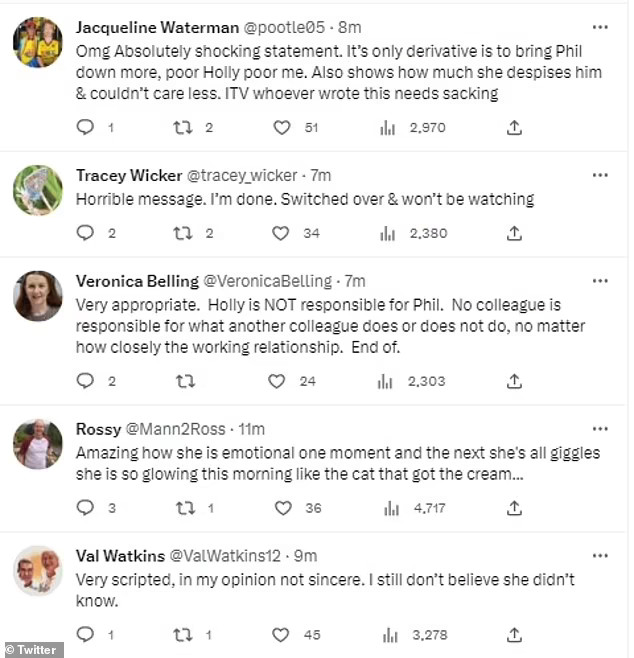Share Veronica Belling's tweet
The width and height of the screenshot is (634, 658).
coord(514,381)
